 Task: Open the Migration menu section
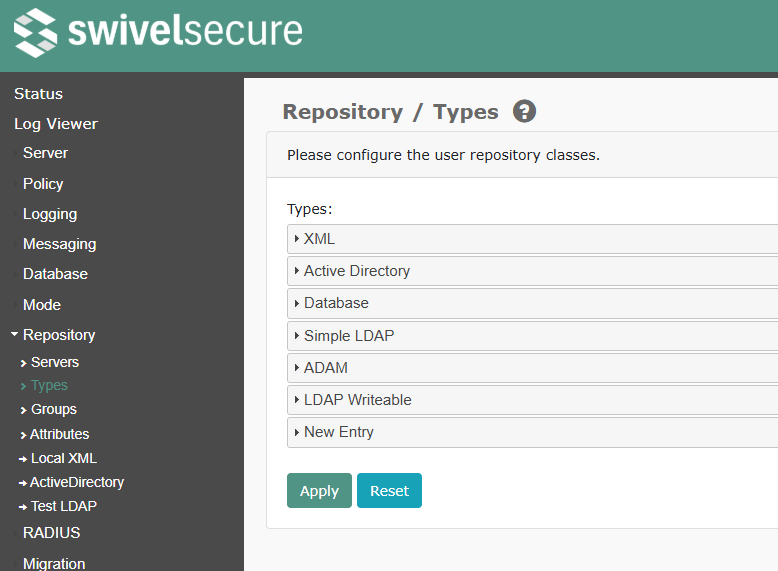coord(54,564)
